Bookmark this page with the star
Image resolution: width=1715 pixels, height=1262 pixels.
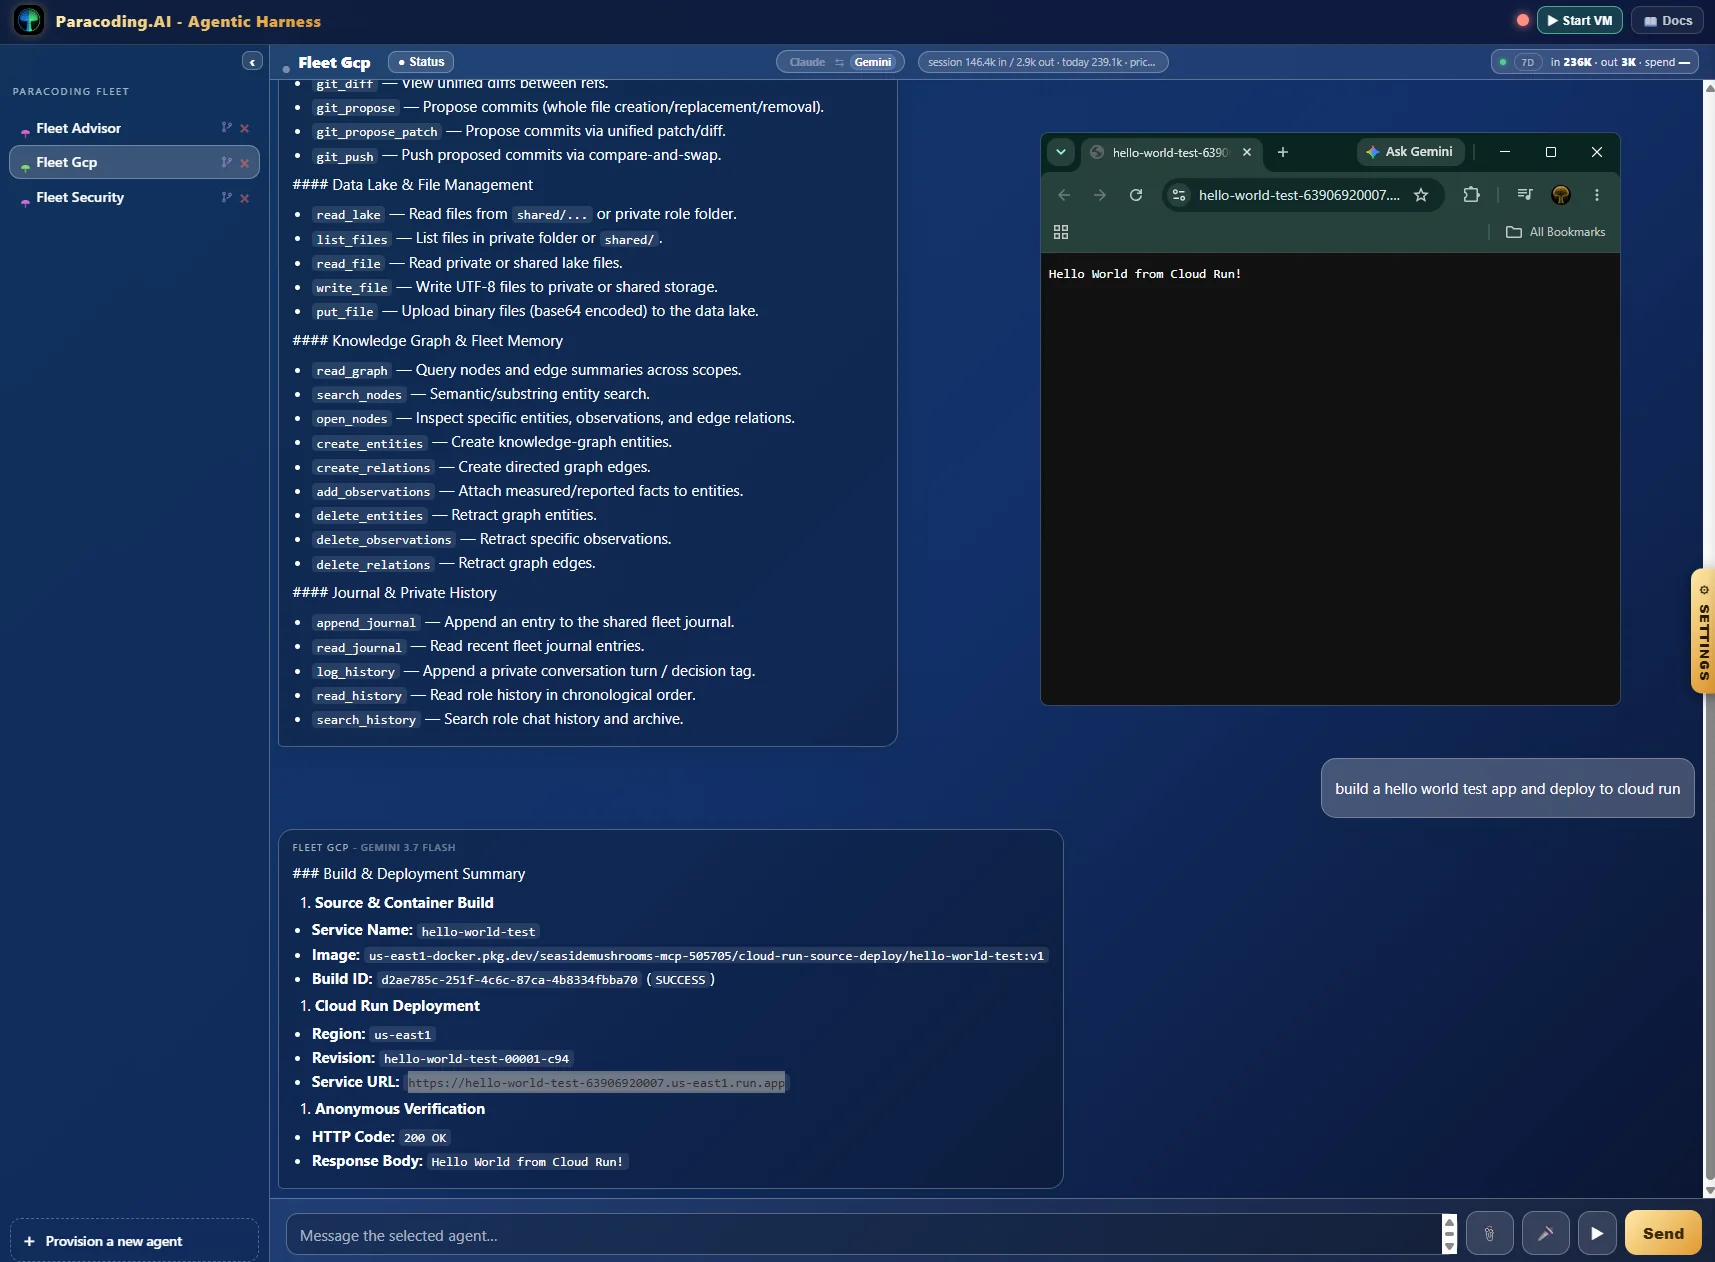tap(1421, 195)
